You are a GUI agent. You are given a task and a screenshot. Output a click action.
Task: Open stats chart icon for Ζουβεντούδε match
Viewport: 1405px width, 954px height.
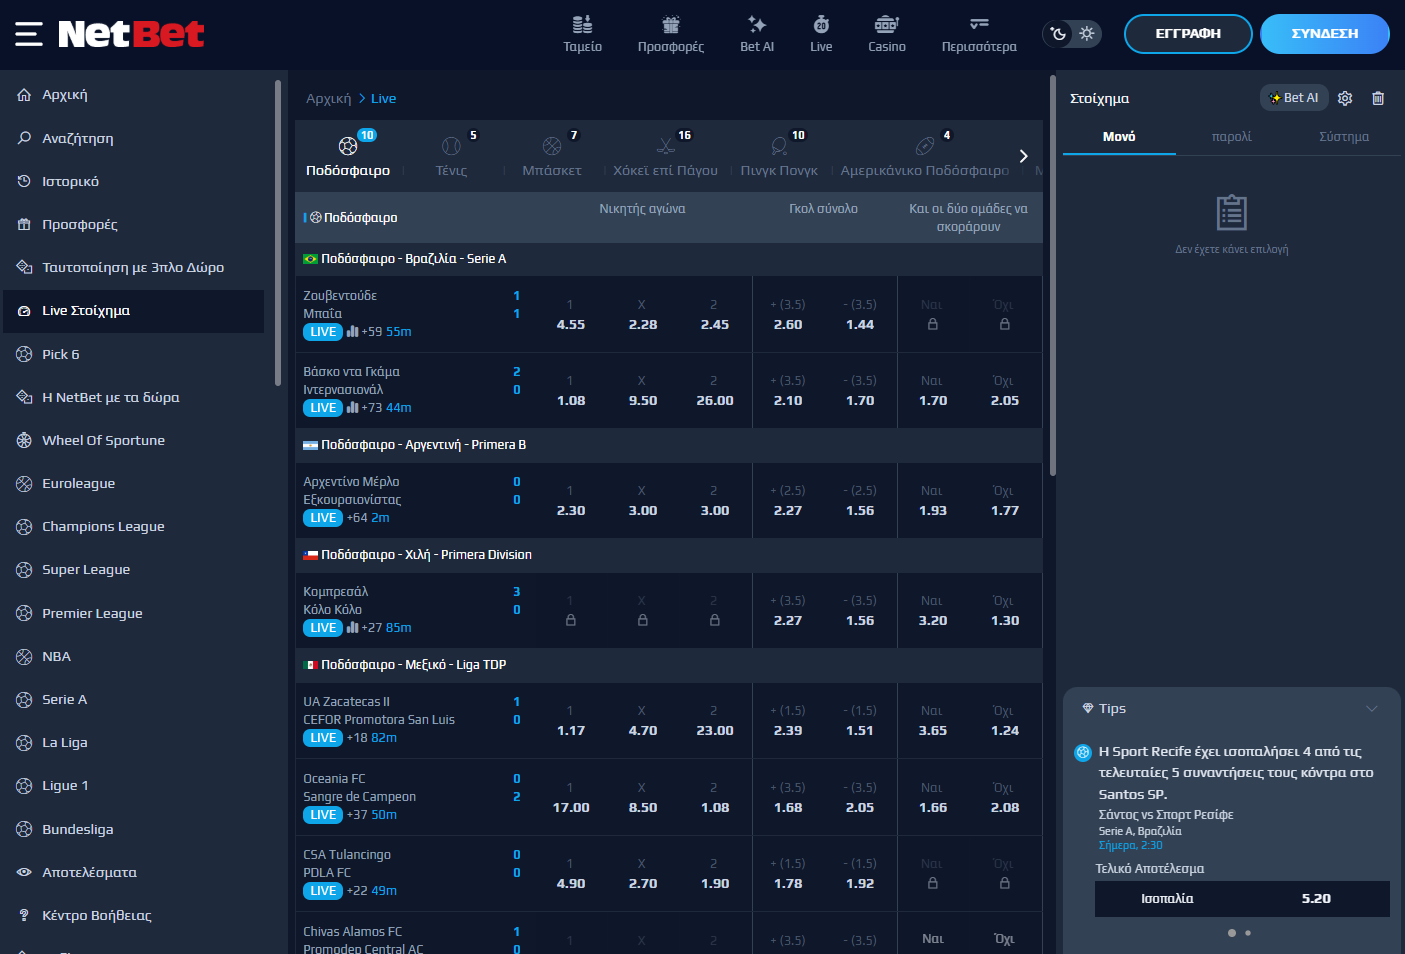pyautogui.click(x=352, y=331)
